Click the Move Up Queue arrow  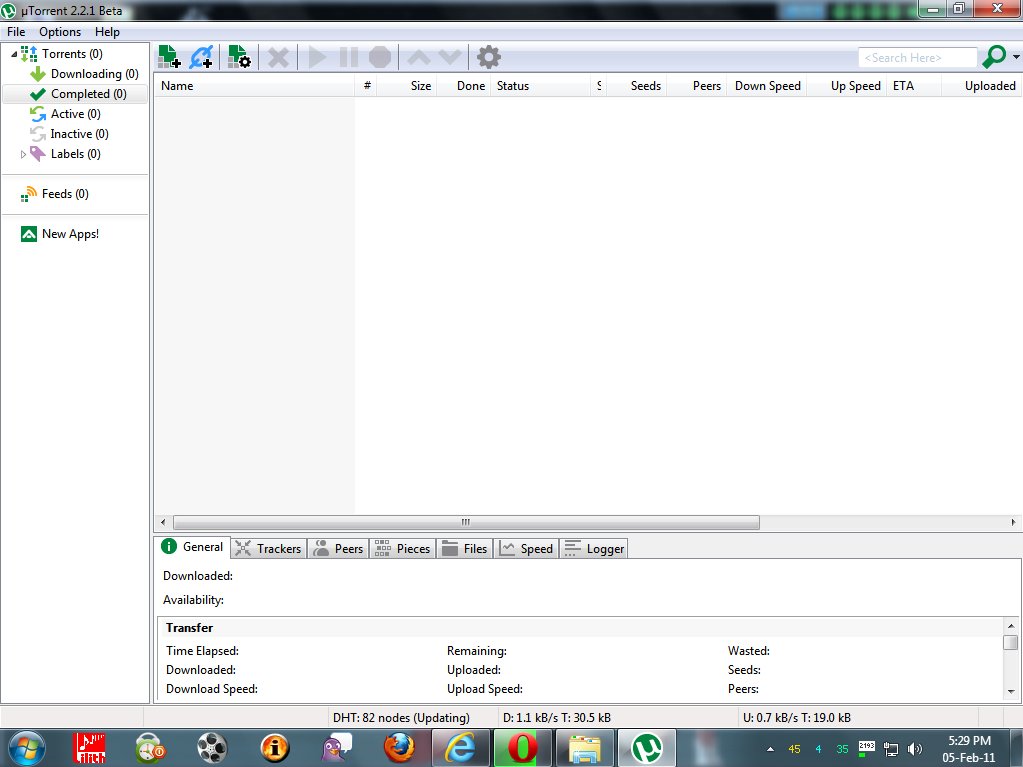pos(419,57)
